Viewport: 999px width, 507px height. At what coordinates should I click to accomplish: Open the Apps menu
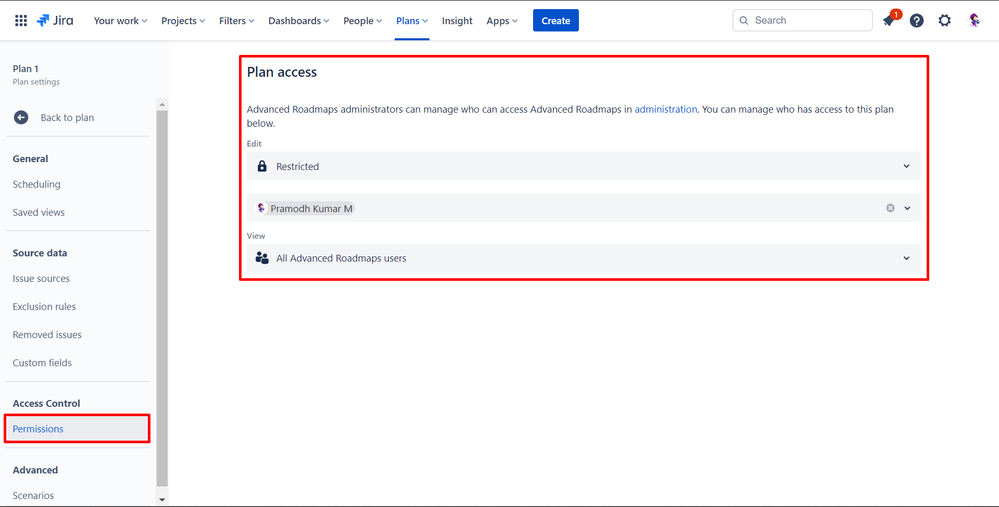(x=502, y=20)
